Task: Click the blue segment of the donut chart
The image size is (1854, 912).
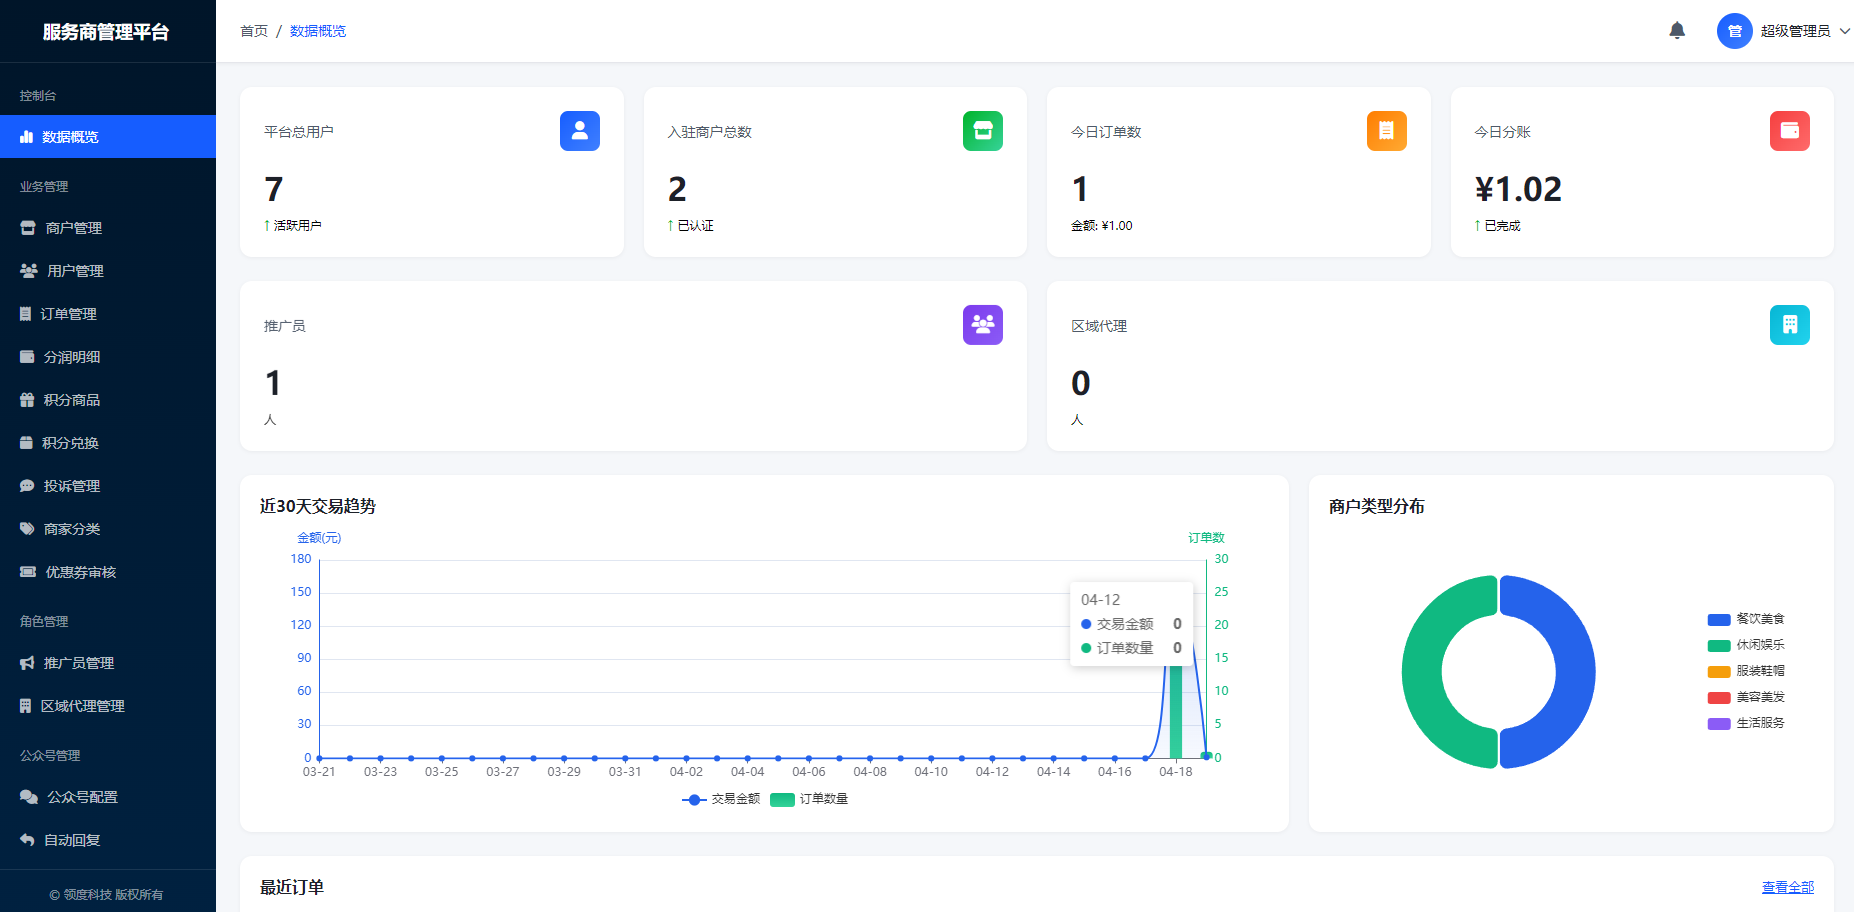Action: pyautogui.click(x=1576, y=672)
